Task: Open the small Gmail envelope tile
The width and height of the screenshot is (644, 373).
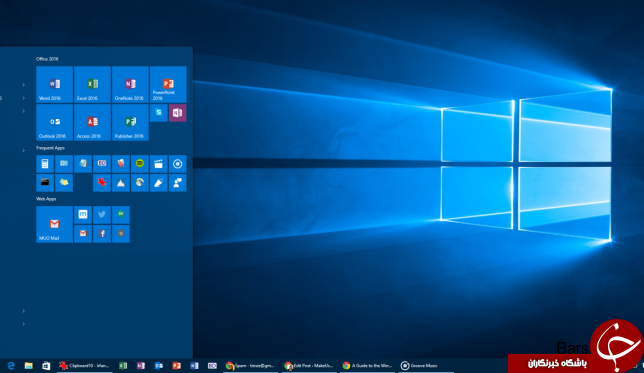Action: pos(83,234)
